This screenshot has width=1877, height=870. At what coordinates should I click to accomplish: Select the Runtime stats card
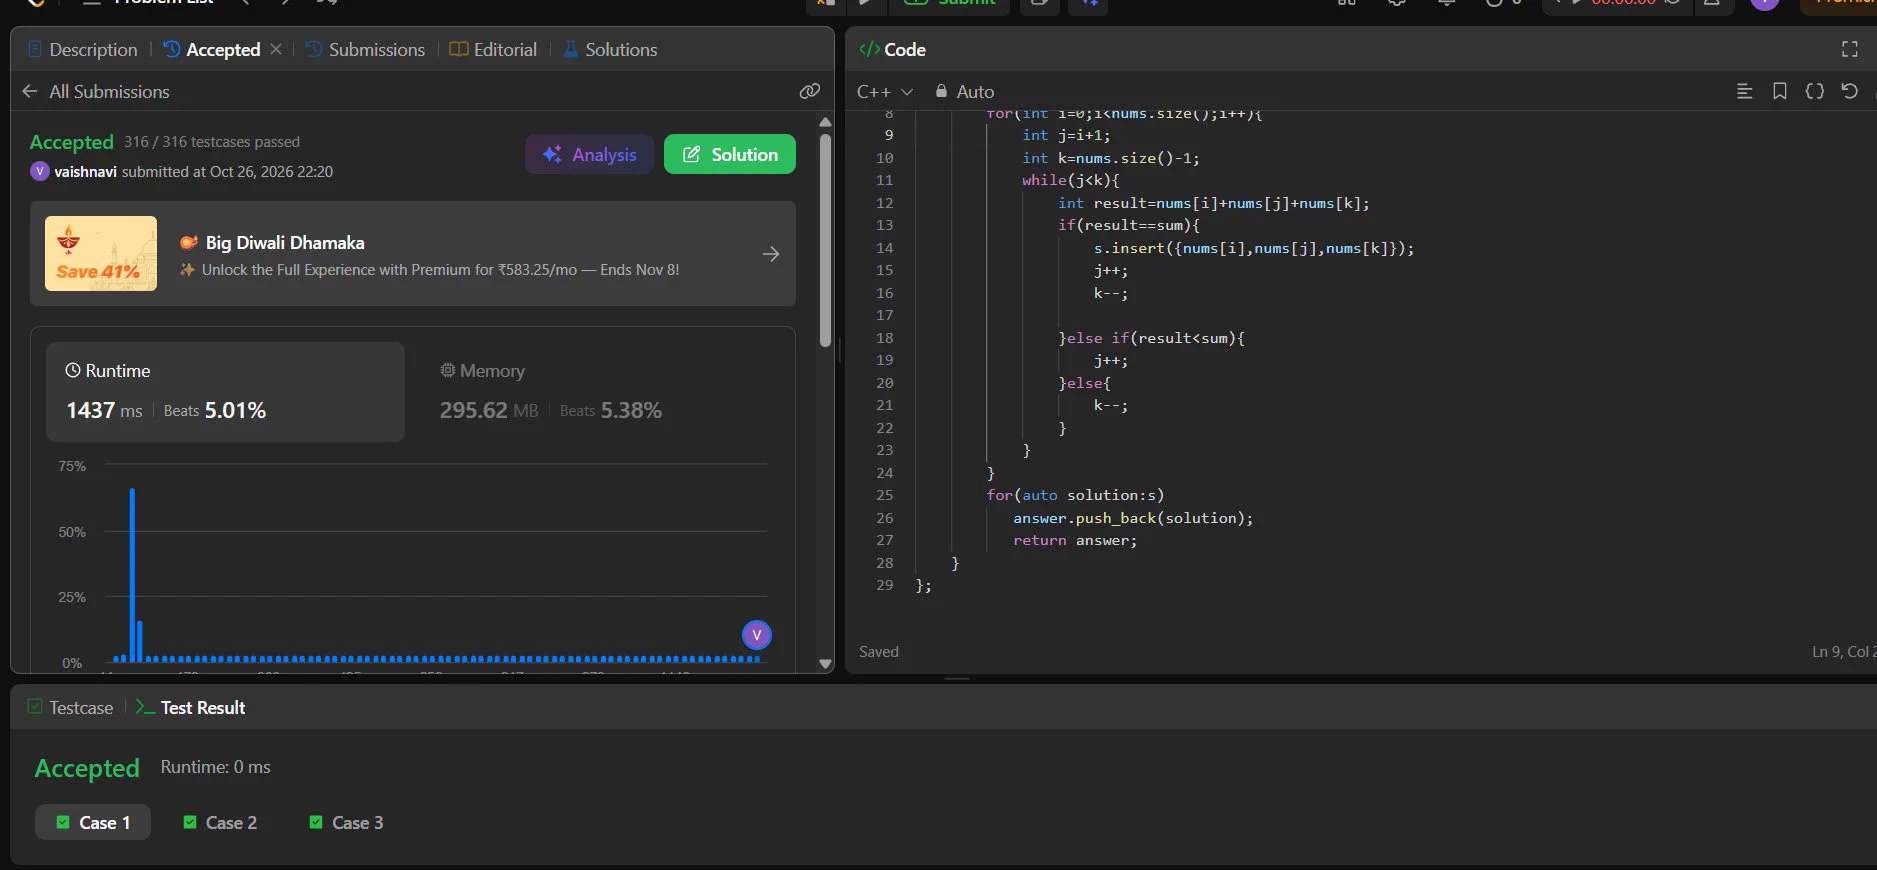click(x=225, y=392)
